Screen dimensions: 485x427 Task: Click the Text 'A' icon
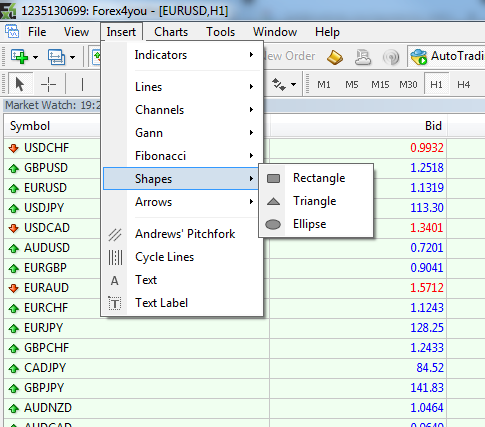pyautogui.click(x=114, y=281)
